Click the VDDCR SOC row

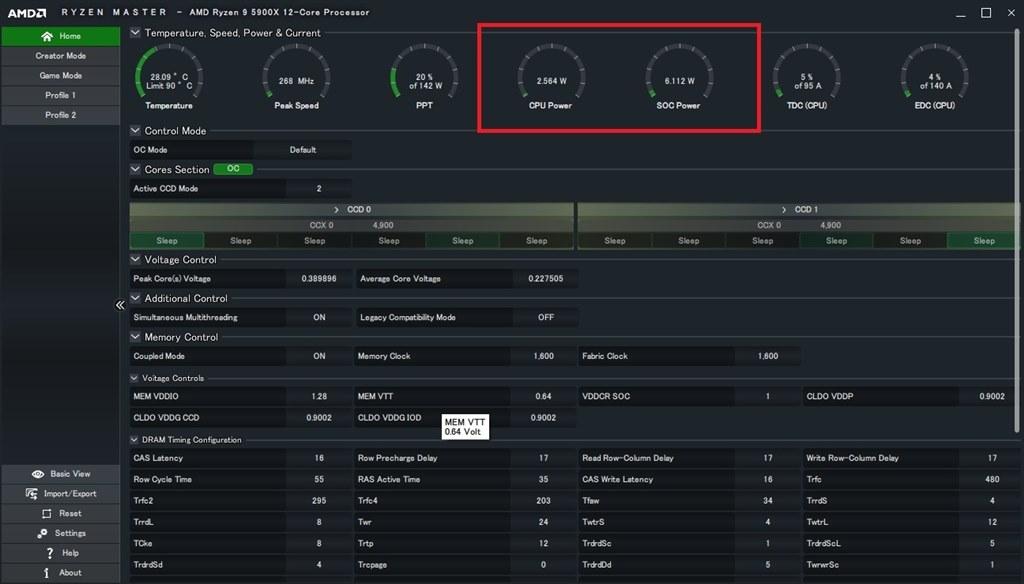[690, 397]
